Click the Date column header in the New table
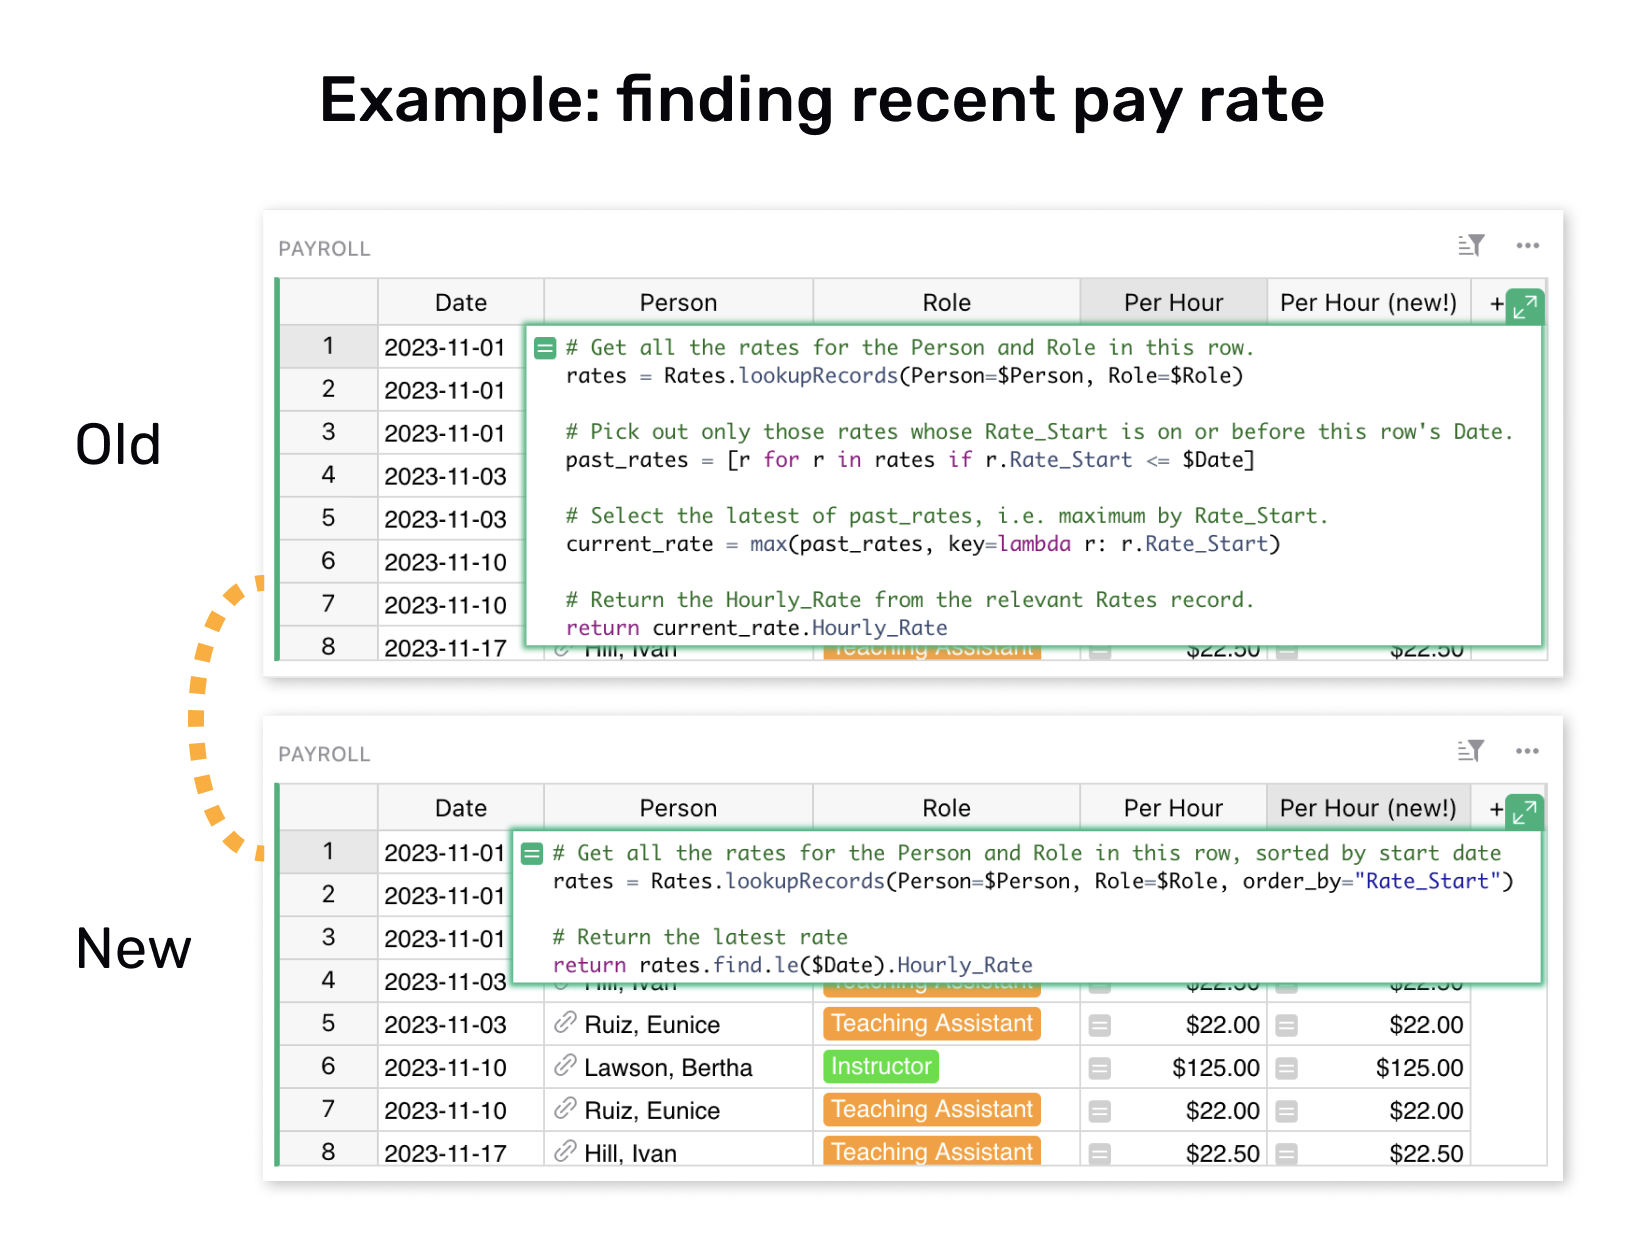 [x=460, y=807]
